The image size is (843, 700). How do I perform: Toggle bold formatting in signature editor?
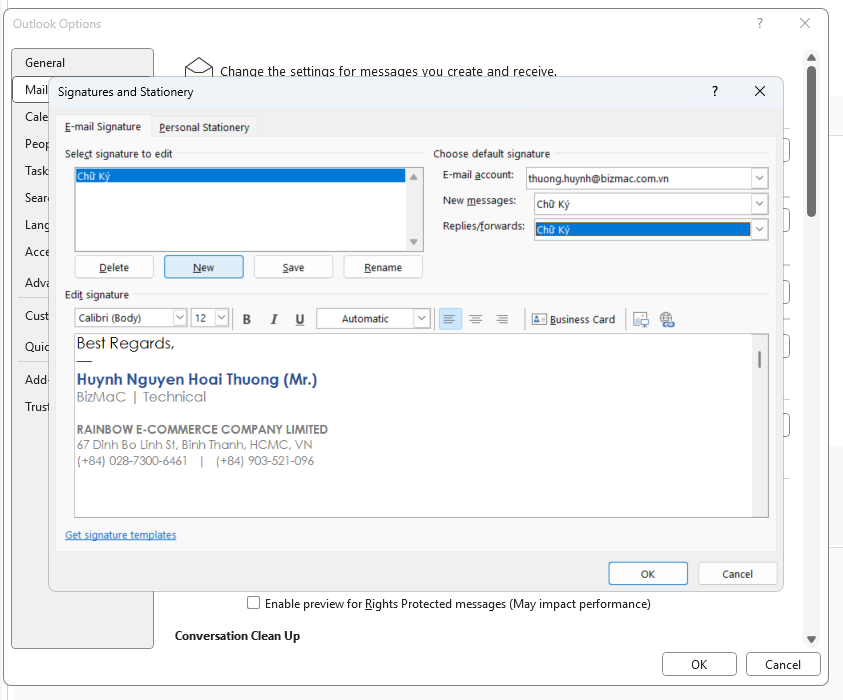pos(247,319)
